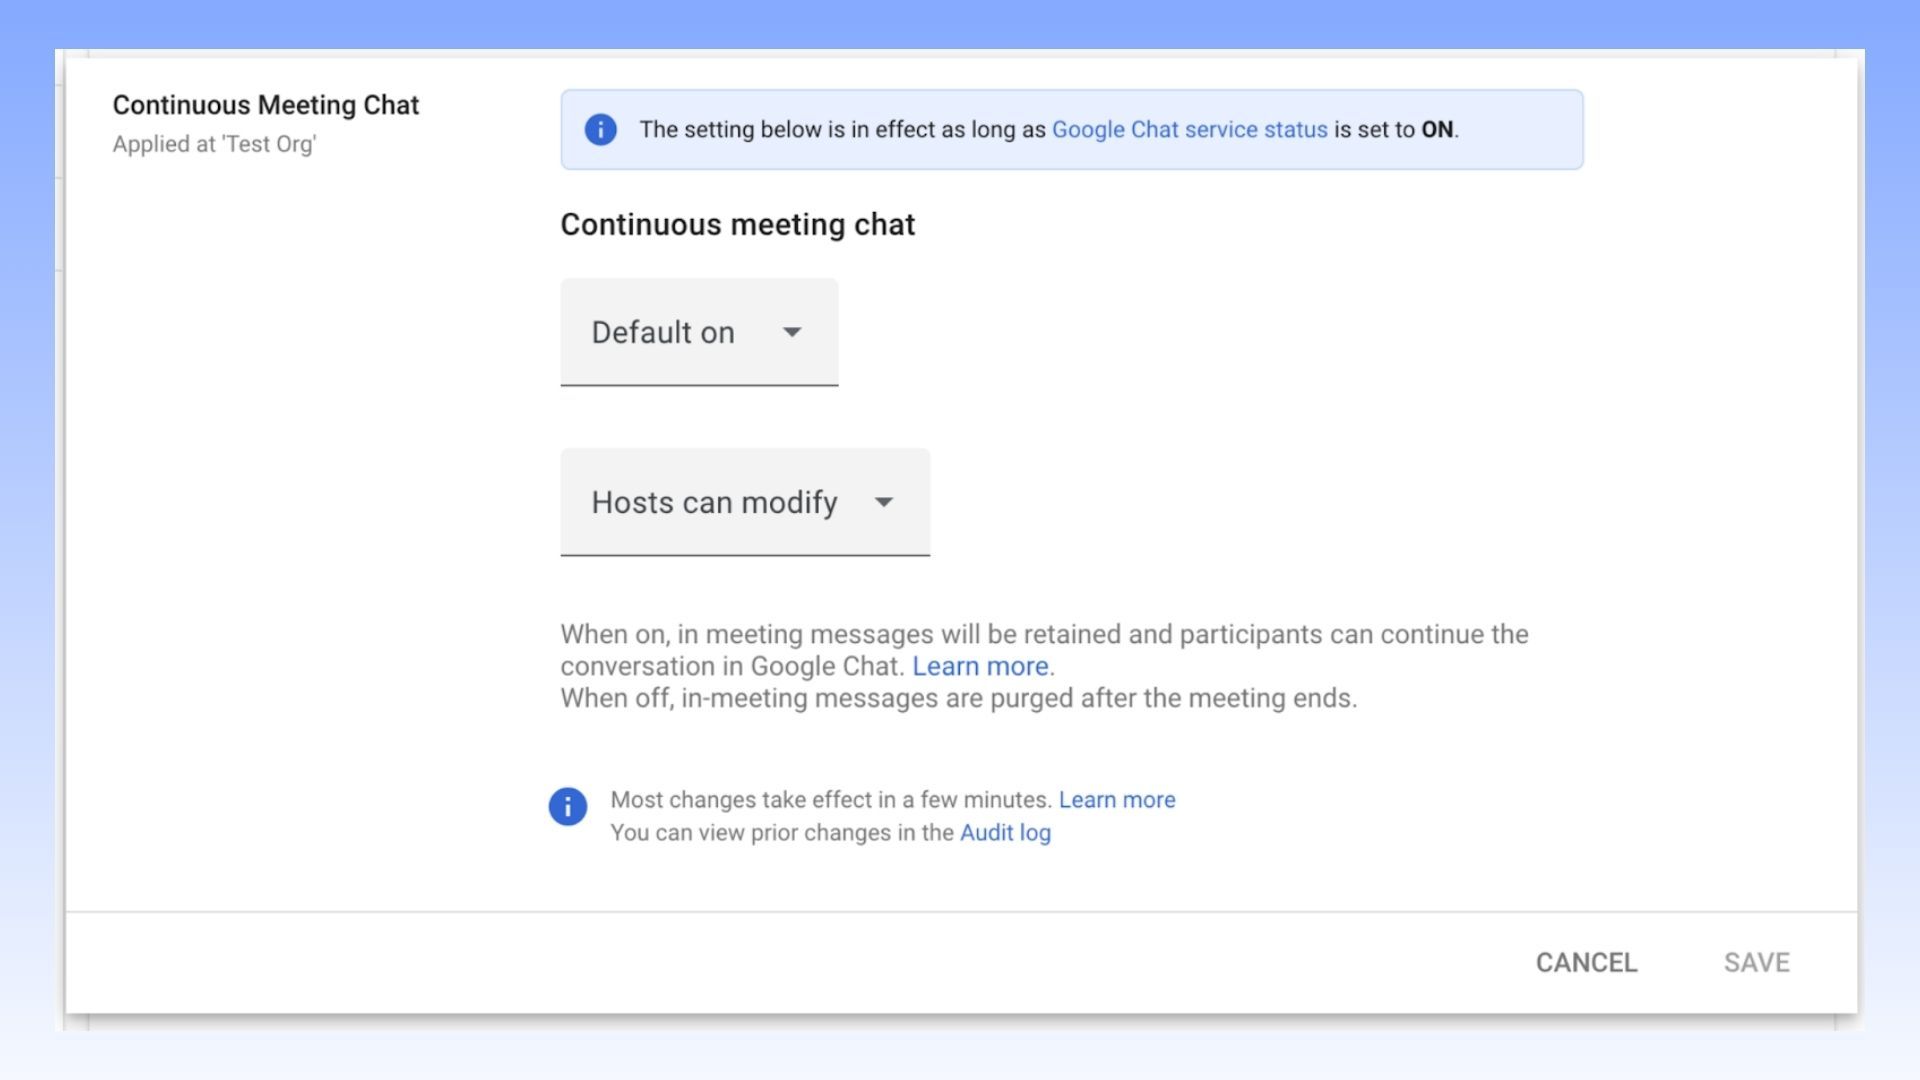Click 'Learn more' after 'conversation in Google Chat'
The width and height of the screenshot is (1920, 1080).
tap(980, 666)
